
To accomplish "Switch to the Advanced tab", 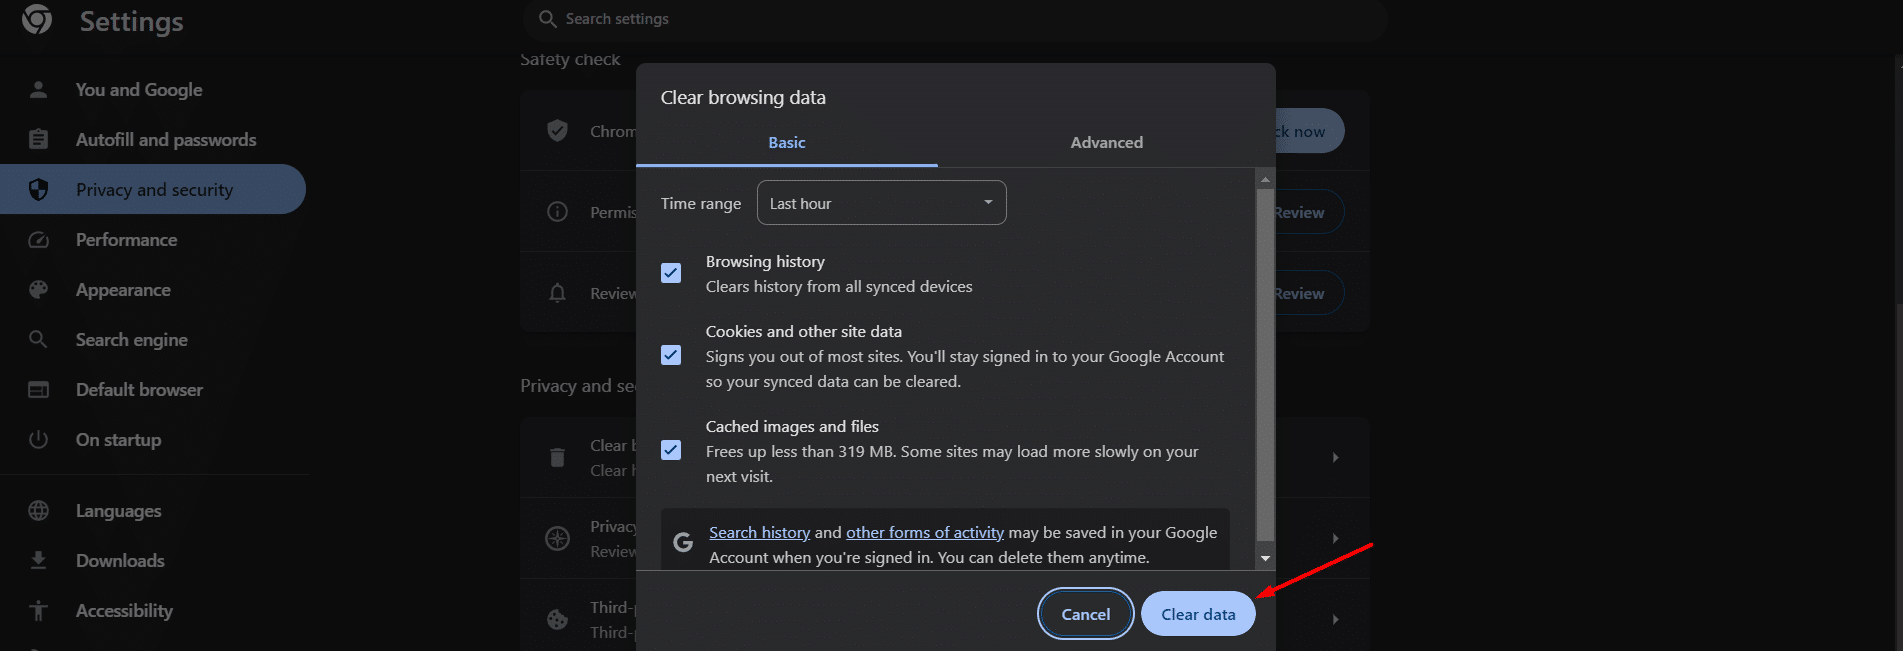I will click(1106, 143).
